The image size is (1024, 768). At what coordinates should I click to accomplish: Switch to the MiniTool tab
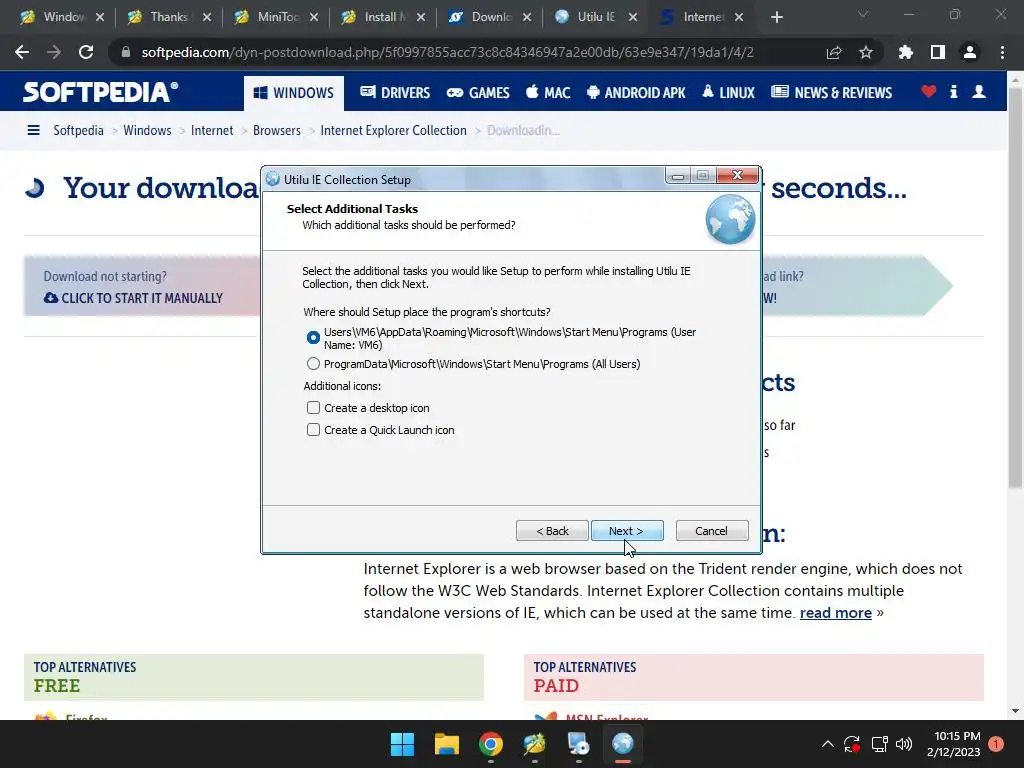tap(277, 17)
